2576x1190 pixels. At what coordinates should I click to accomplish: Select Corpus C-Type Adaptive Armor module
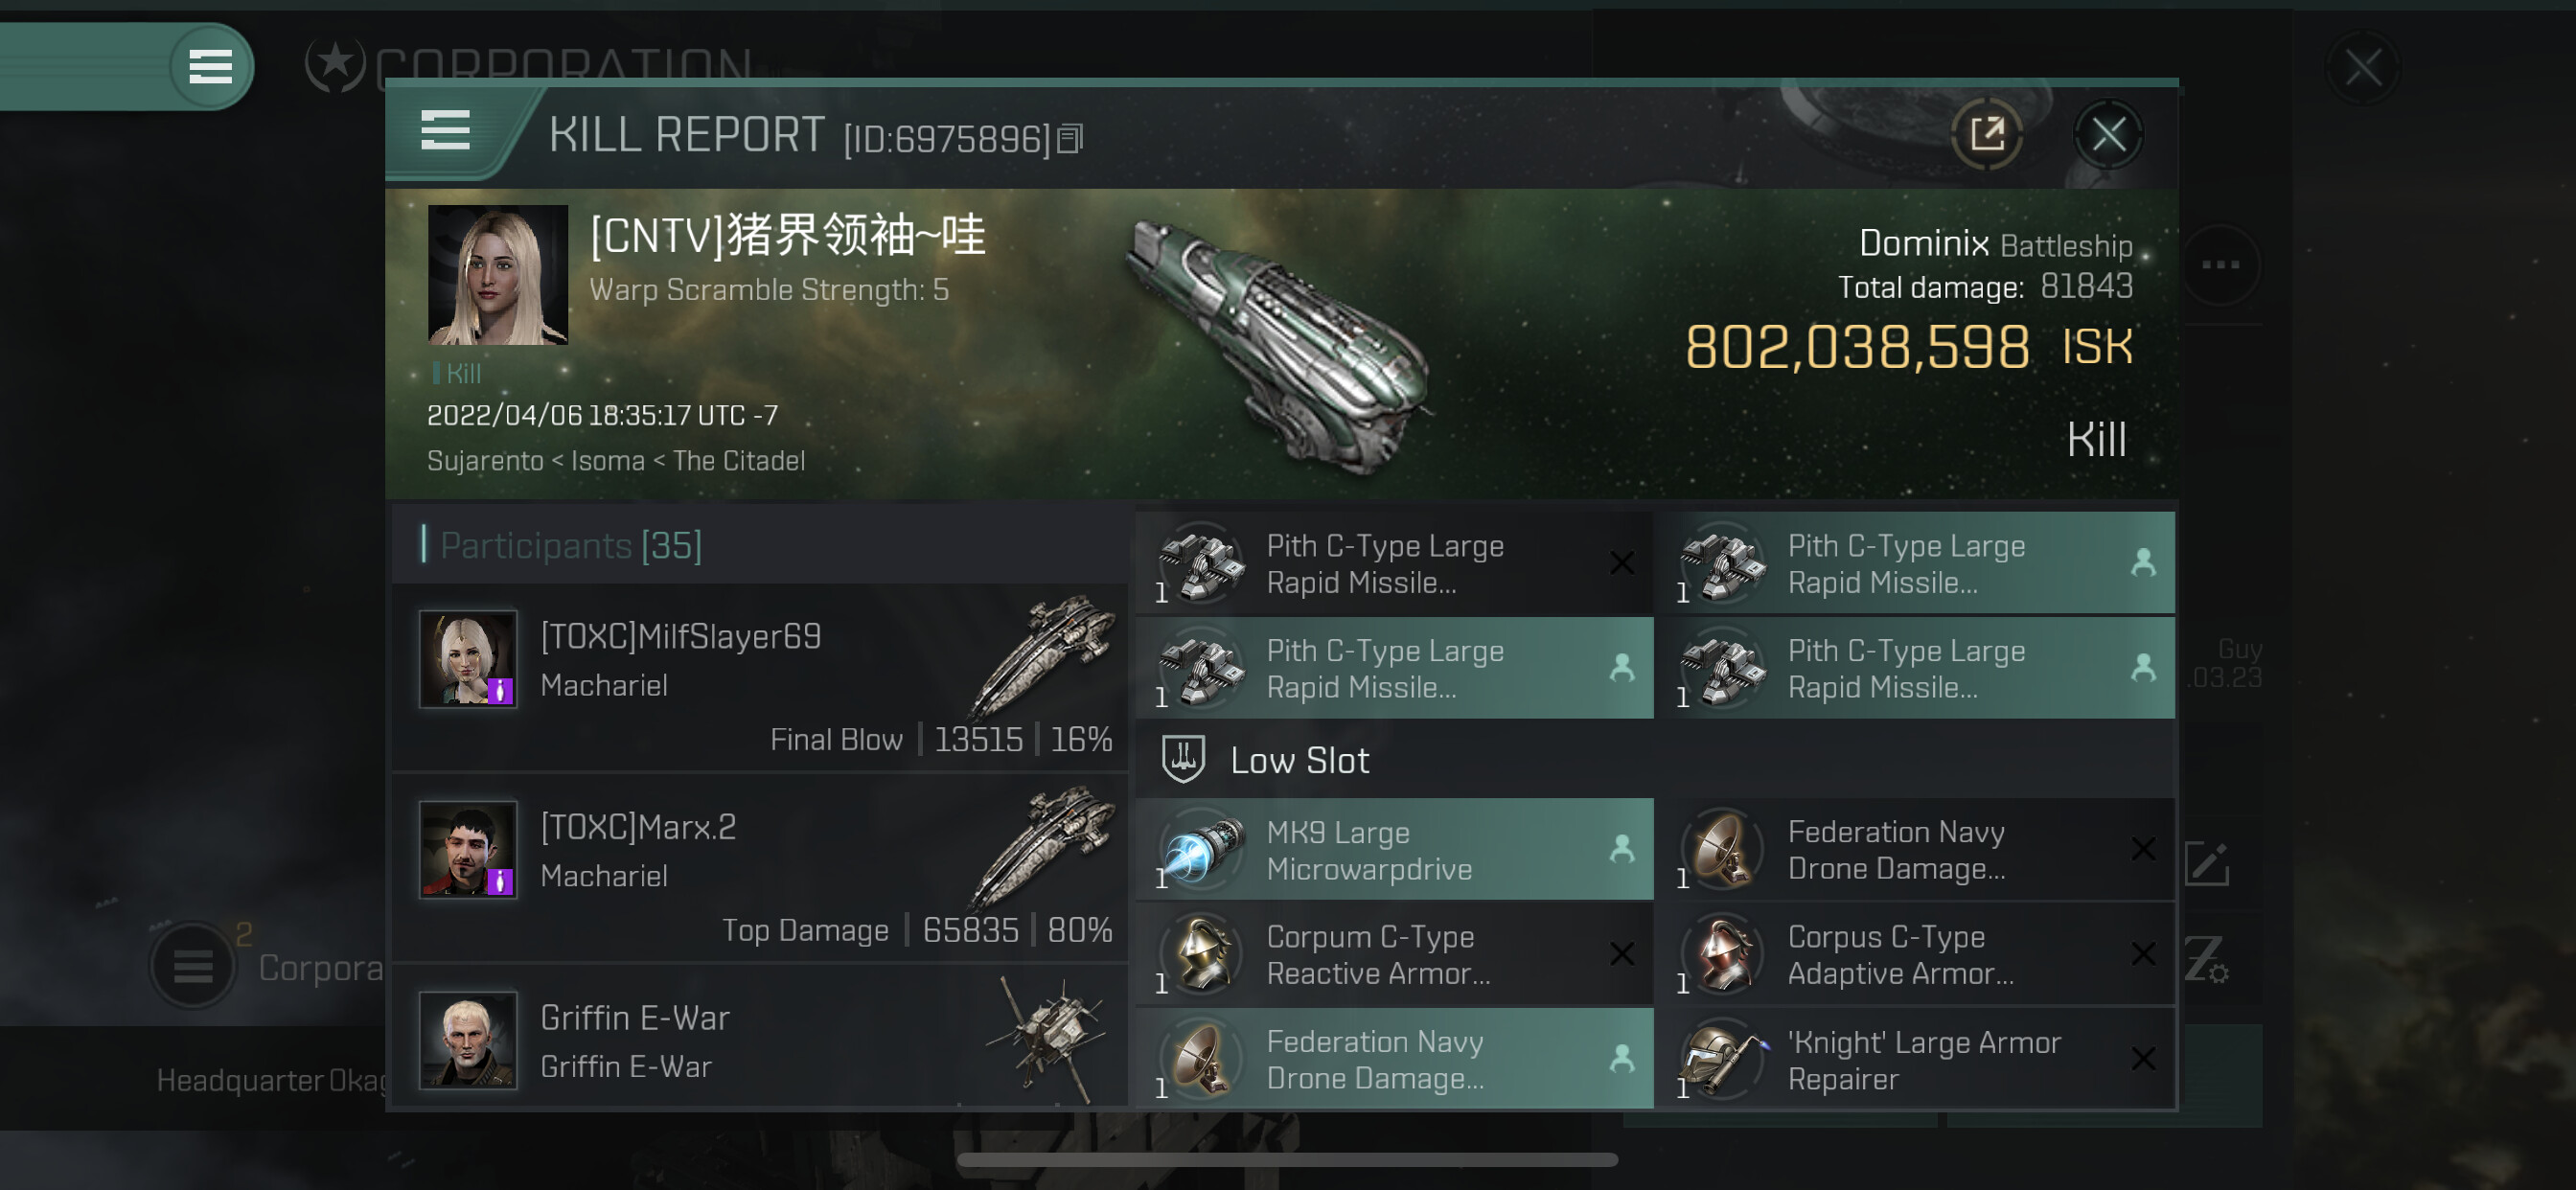pyautogui.click(x=1915, y=955)
